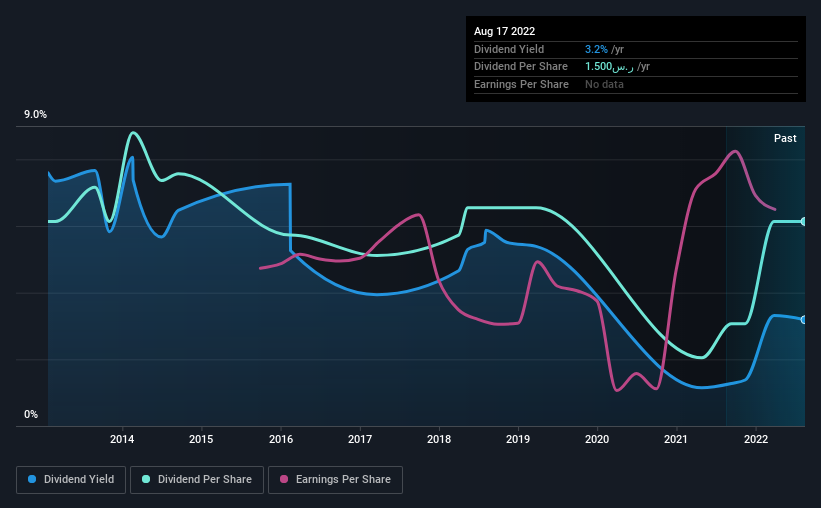Click the Aug 17 2022 tooltip date header

[504, 31]
